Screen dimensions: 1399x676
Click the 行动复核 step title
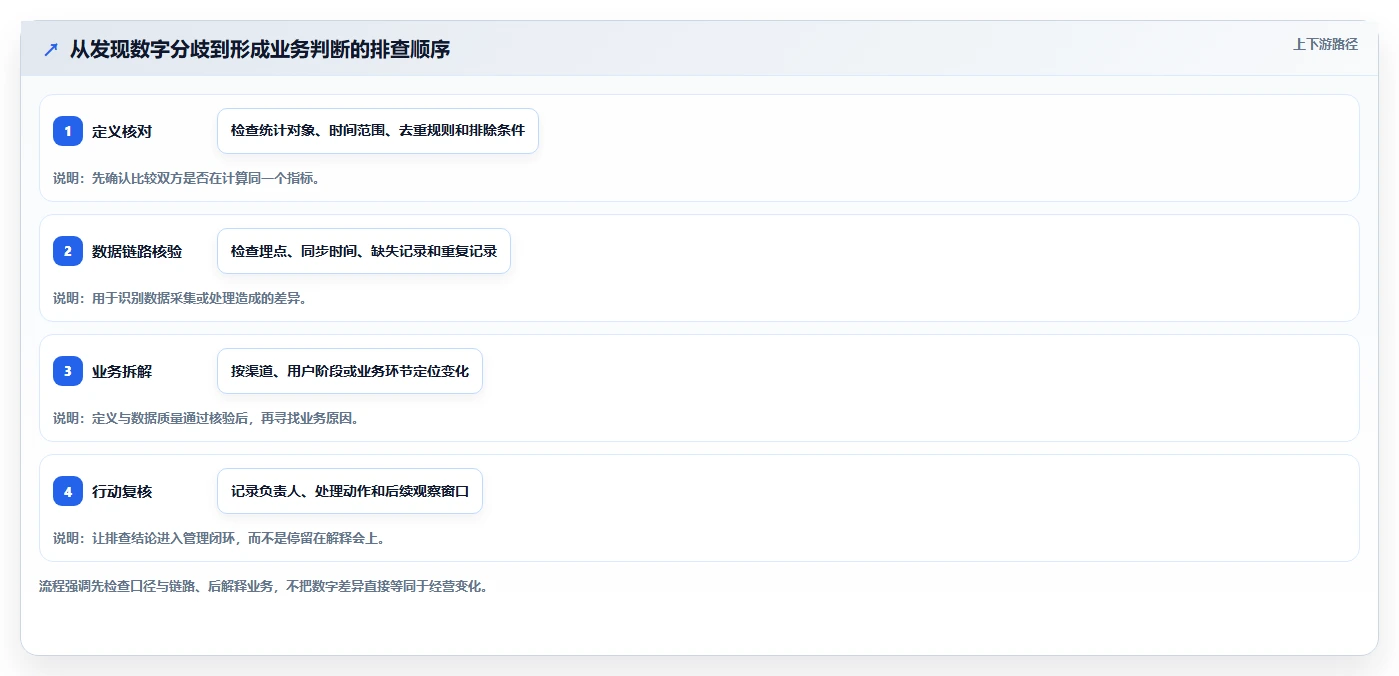(x=122, y=491)
